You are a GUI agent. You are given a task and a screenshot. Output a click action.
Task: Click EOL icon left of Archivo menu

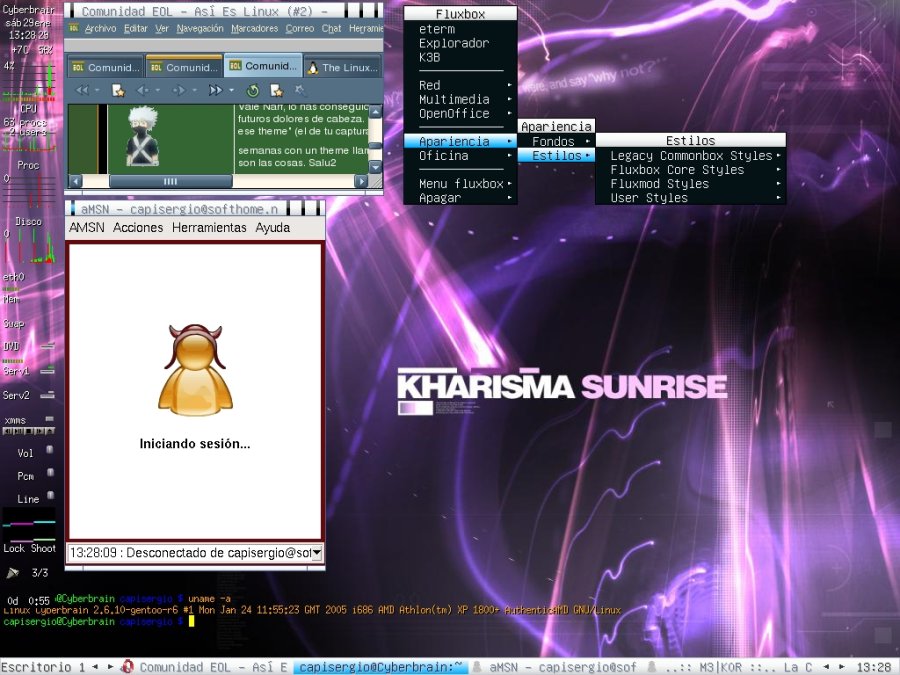73,28
